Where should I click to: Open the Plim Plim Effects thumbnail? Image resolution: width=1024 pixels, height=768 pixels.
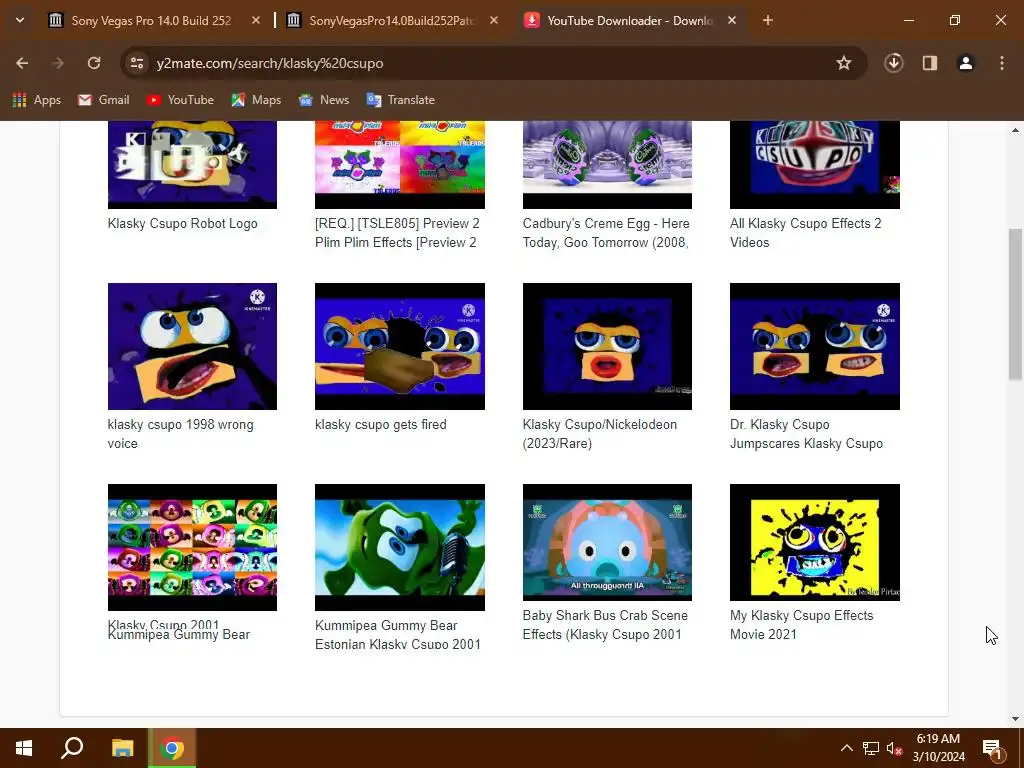point(400,165)
